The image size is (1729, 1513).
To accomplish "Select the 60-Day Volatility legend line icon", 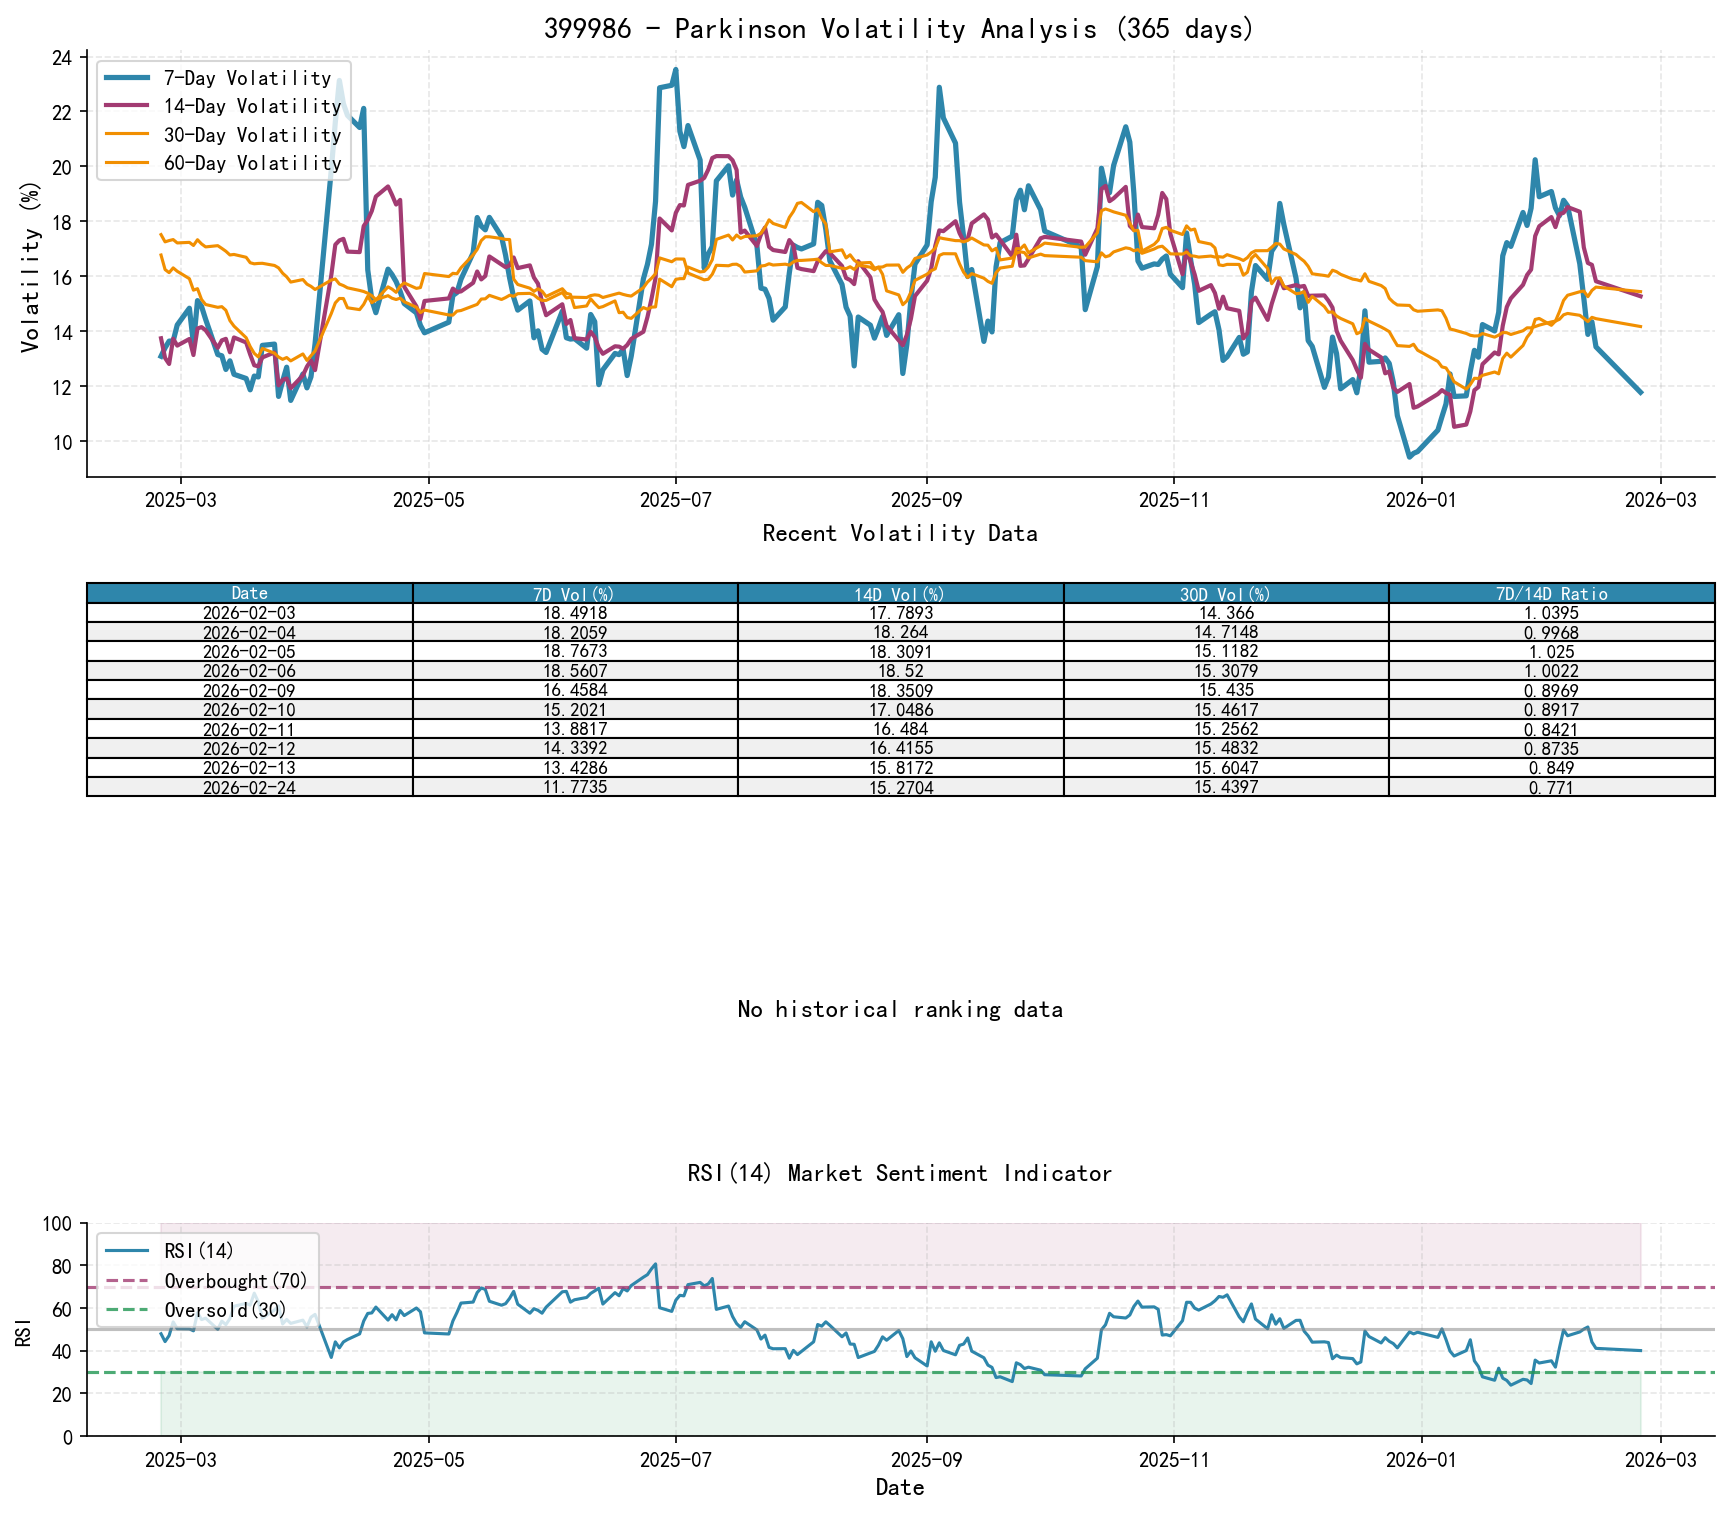I will (x=129, y=164).
